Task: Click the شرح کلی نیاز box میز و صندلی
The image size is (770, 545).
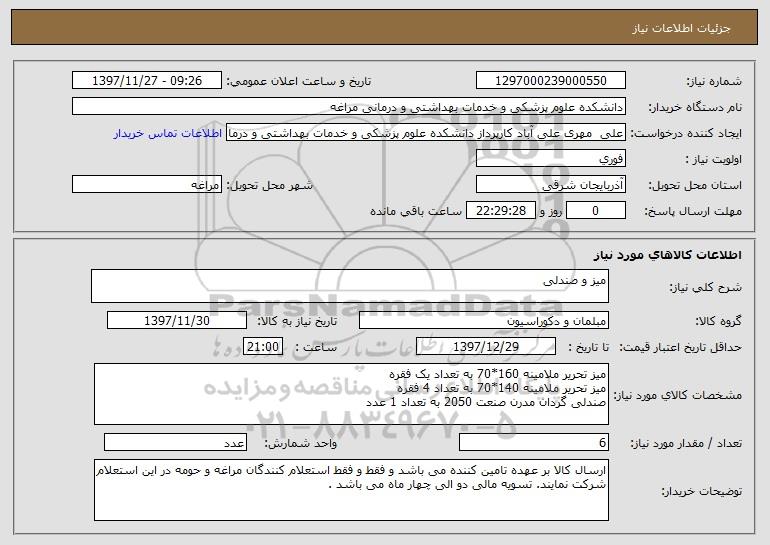Action: tap(350, 286)
